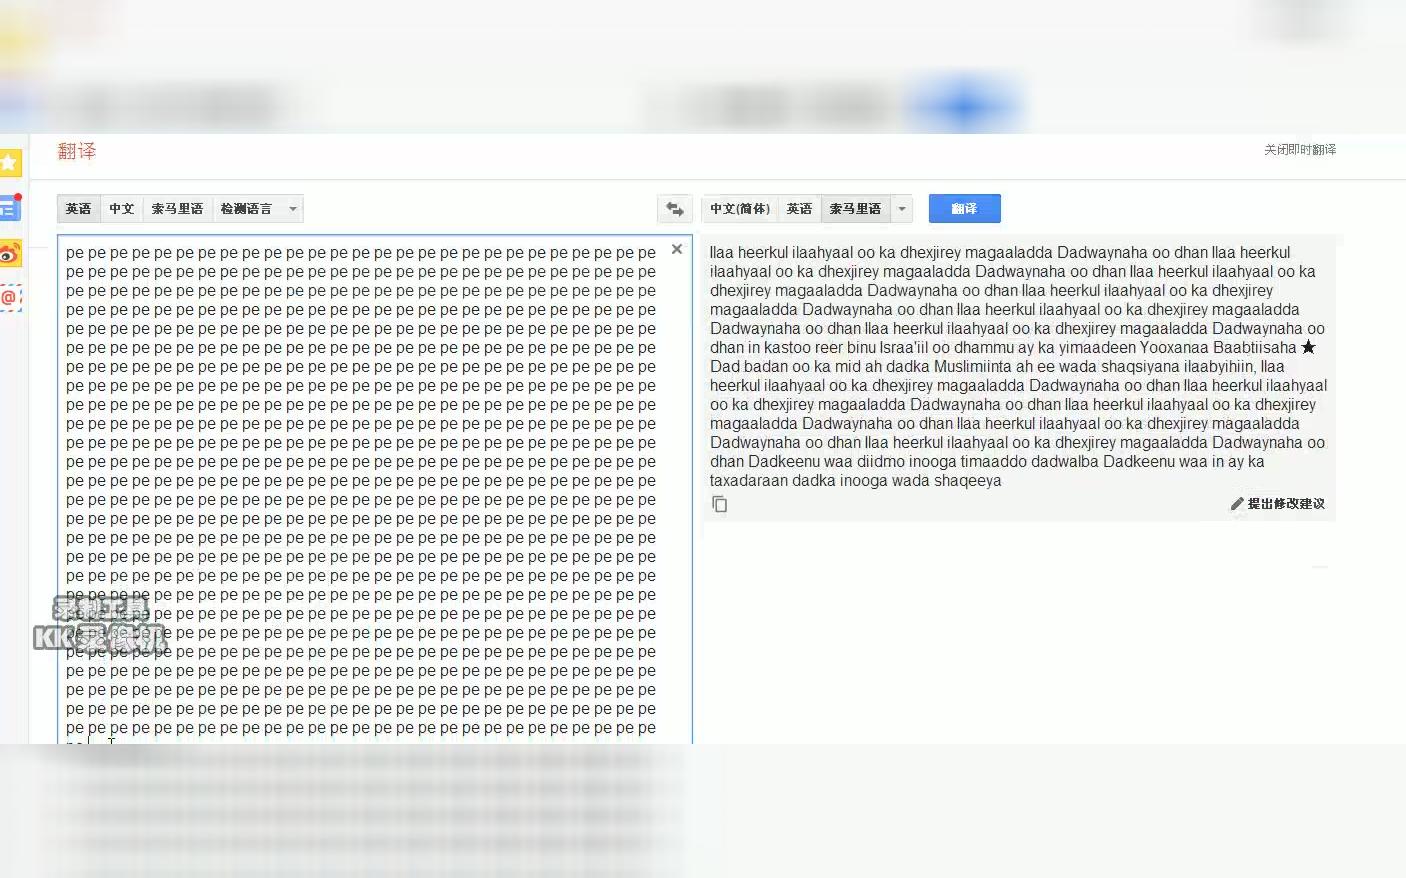Viewport: 1406px width, 878px height.
Task: Click the red 翻译 page title
Action: pos(77,151)
